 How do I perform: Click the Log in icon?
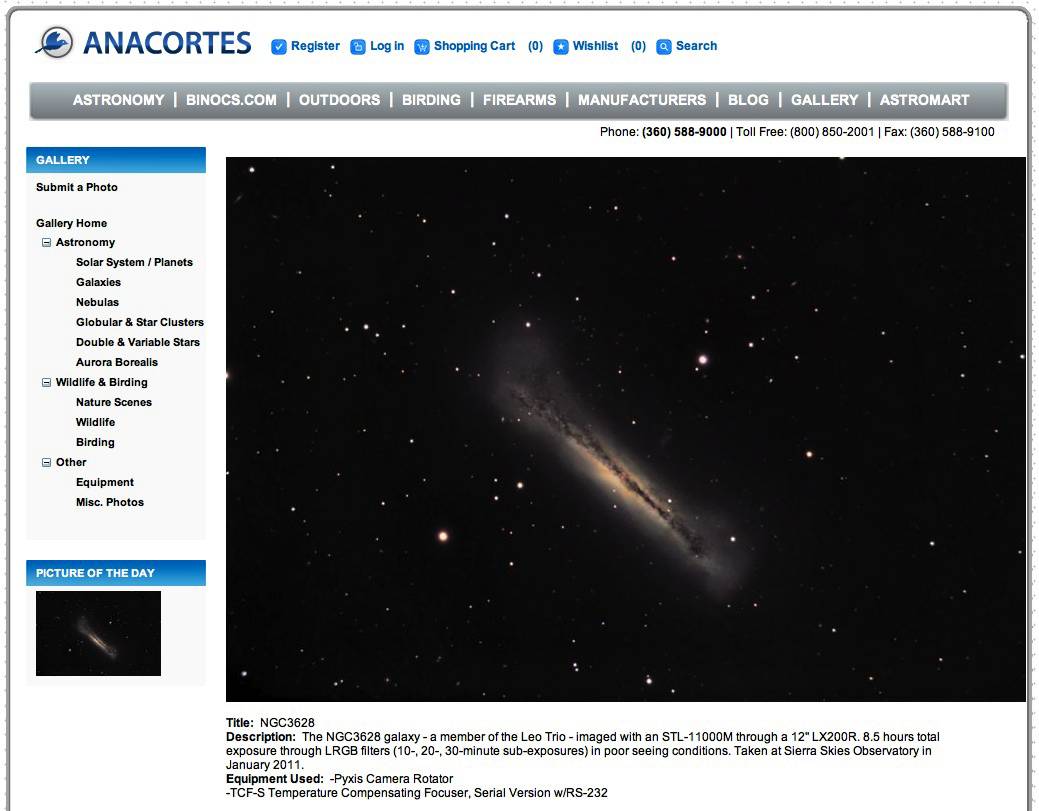coord(359,46)
